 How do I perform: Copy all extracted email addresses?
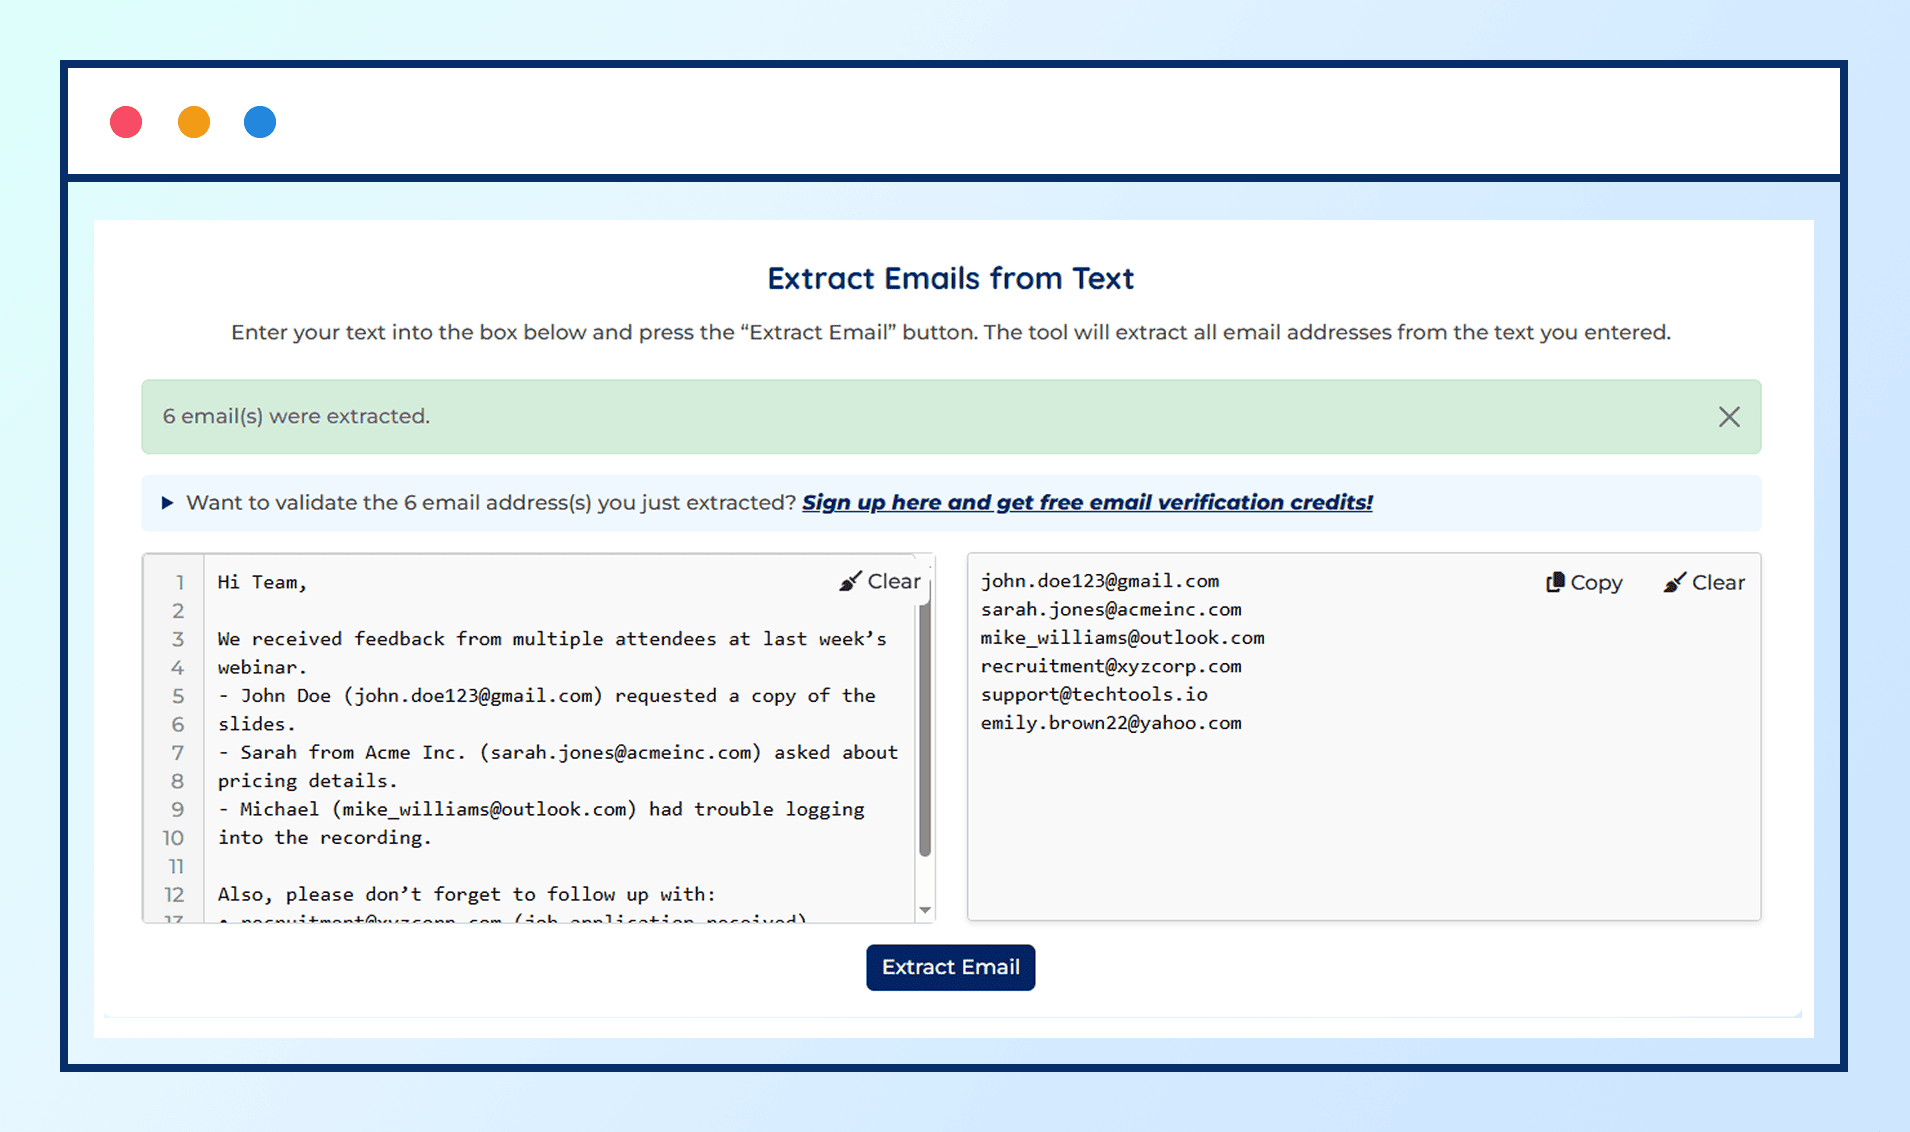1583,582
